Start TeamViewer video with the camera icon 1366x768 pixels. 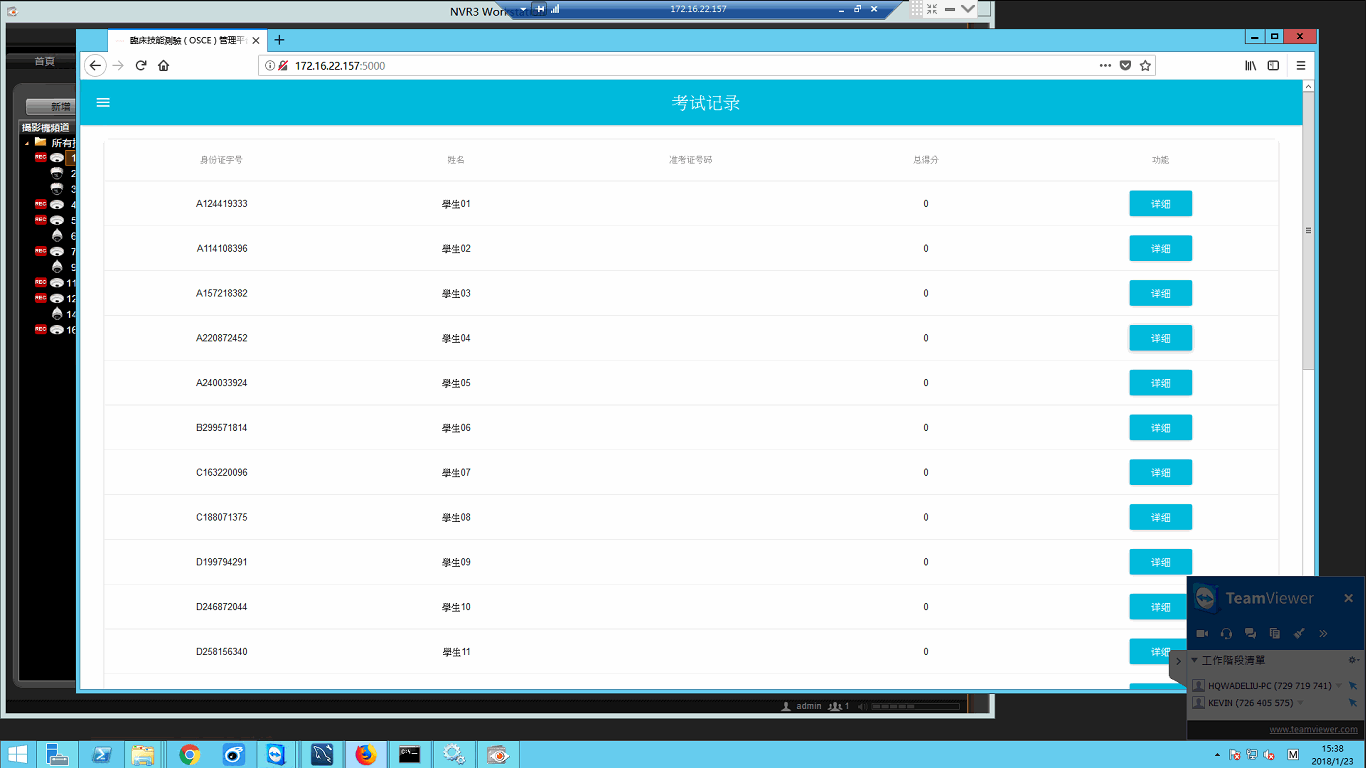(x=1202, y=633)
